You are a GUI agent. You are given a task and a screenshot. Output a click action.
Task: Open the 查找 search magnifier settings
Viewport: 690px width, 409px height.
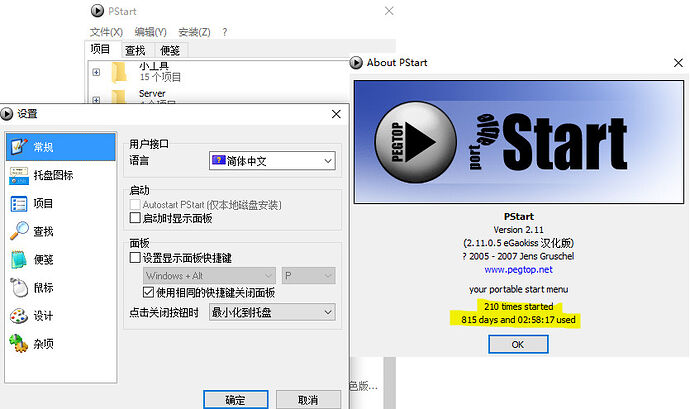[18, 231]
